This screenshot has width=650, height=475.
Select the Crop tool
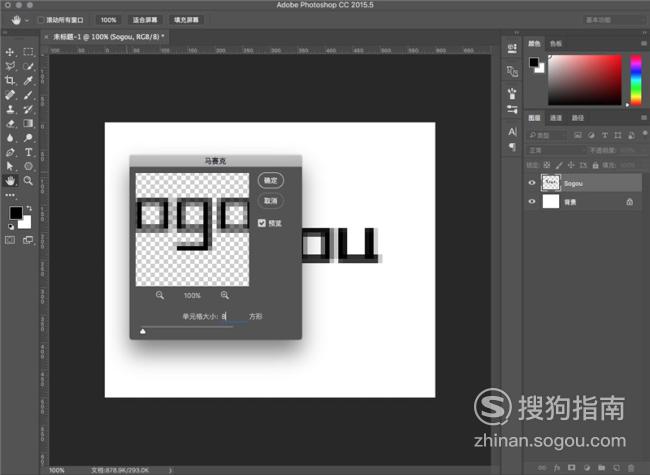pyautogui.click(x=10, y=80)
